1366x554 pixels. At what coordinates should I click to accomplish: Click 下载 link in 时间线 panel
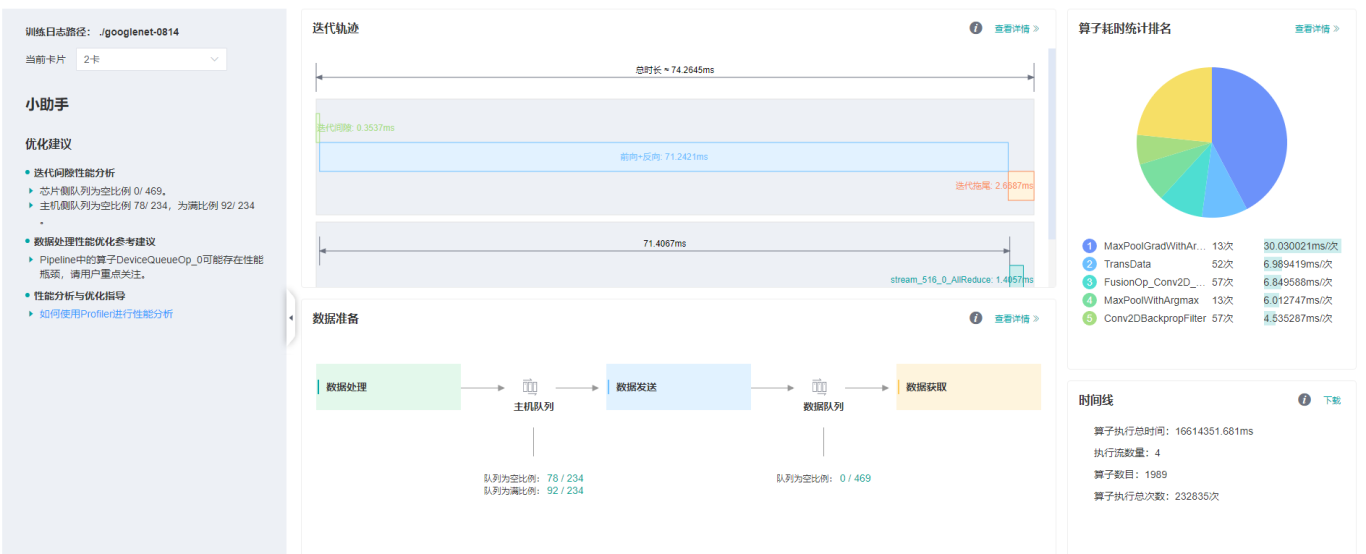point(1332,400)
